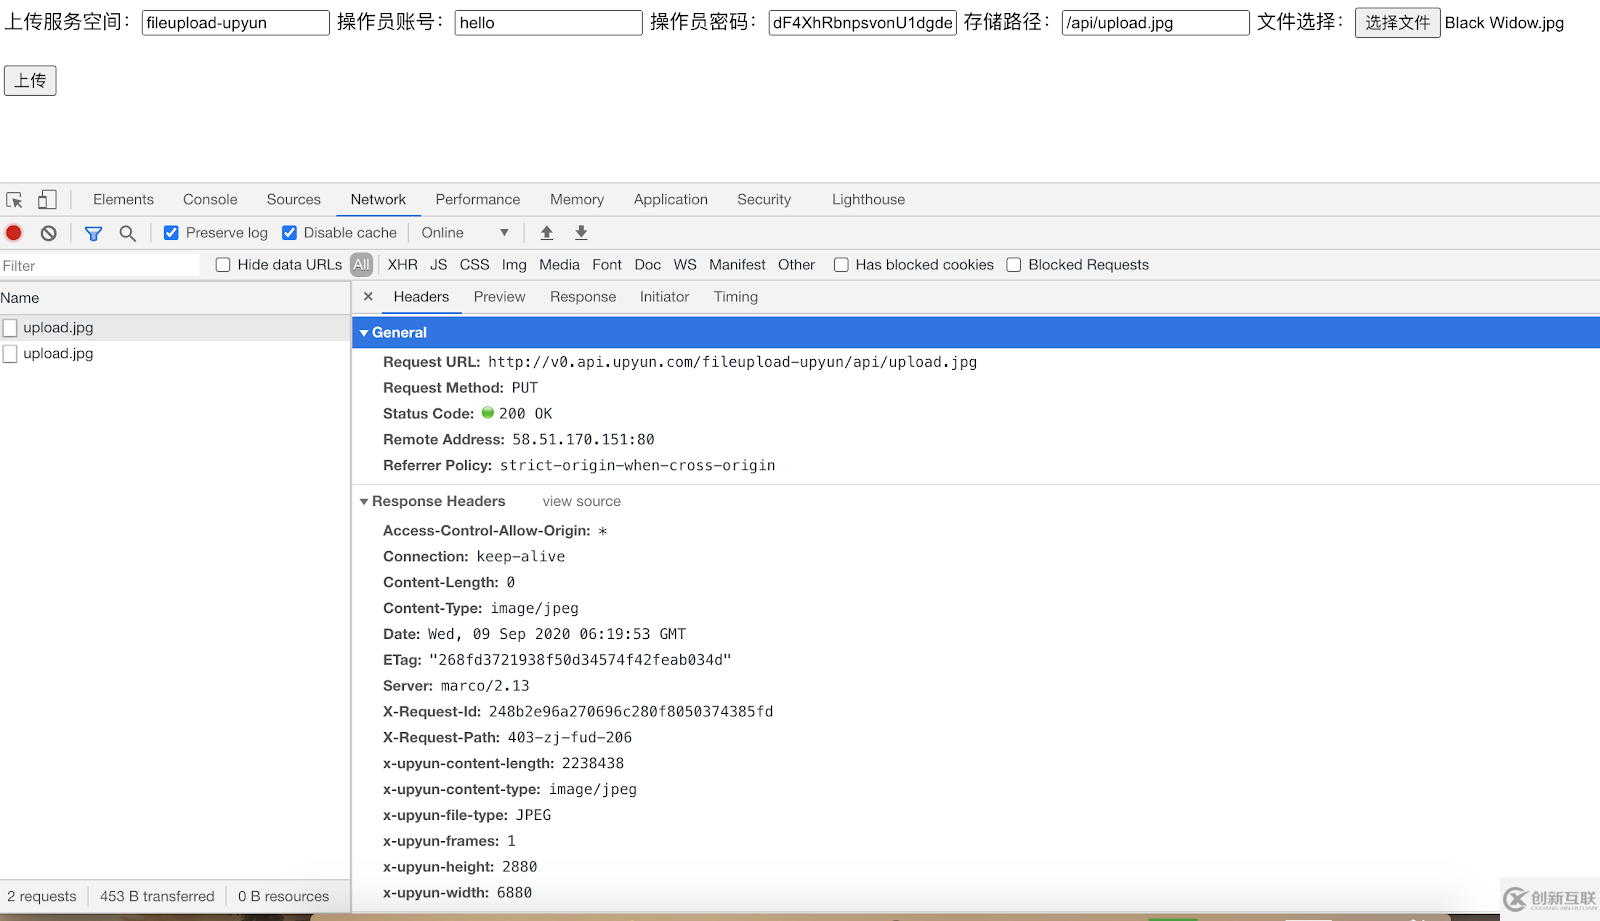Click the network Filter text field

100,265
